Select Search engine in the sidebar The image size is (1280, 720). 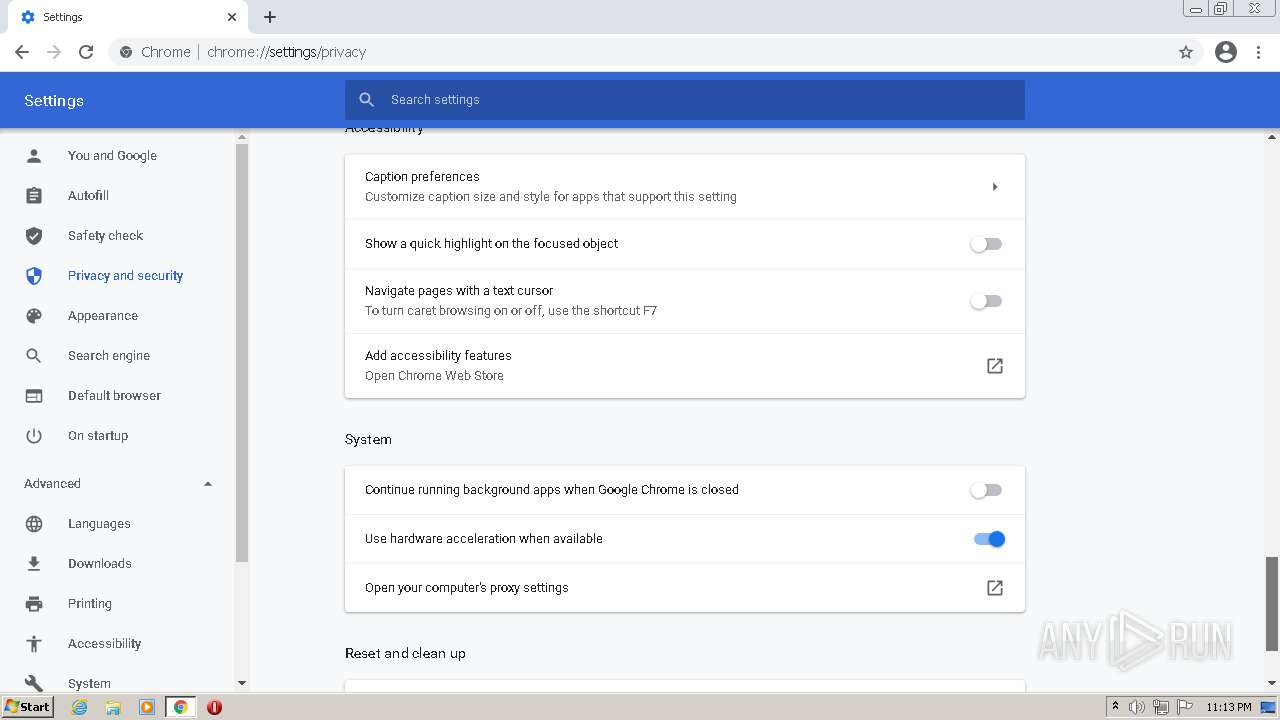(x=109, y=356)
